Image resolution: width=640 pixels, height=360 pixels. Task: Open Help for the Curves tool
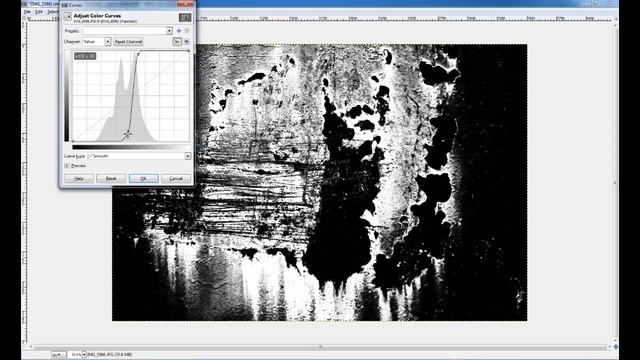click(x=79, y=178)
